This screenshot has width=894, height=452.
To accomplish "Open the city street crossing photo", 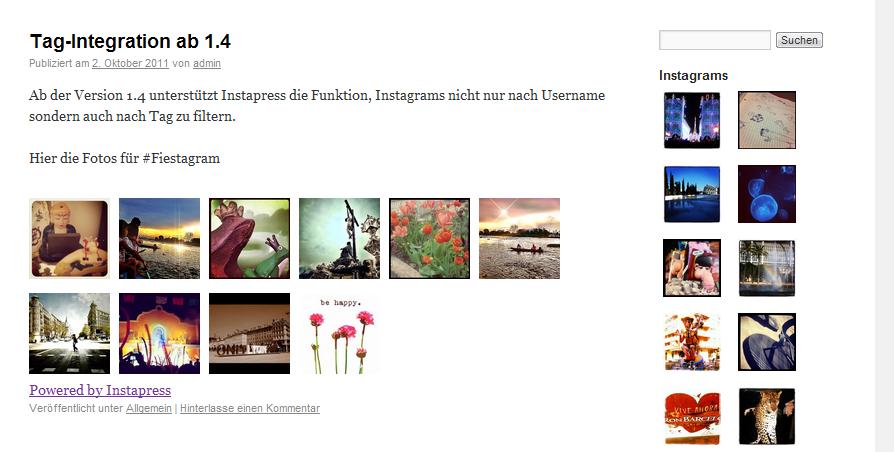I will 69,333.
